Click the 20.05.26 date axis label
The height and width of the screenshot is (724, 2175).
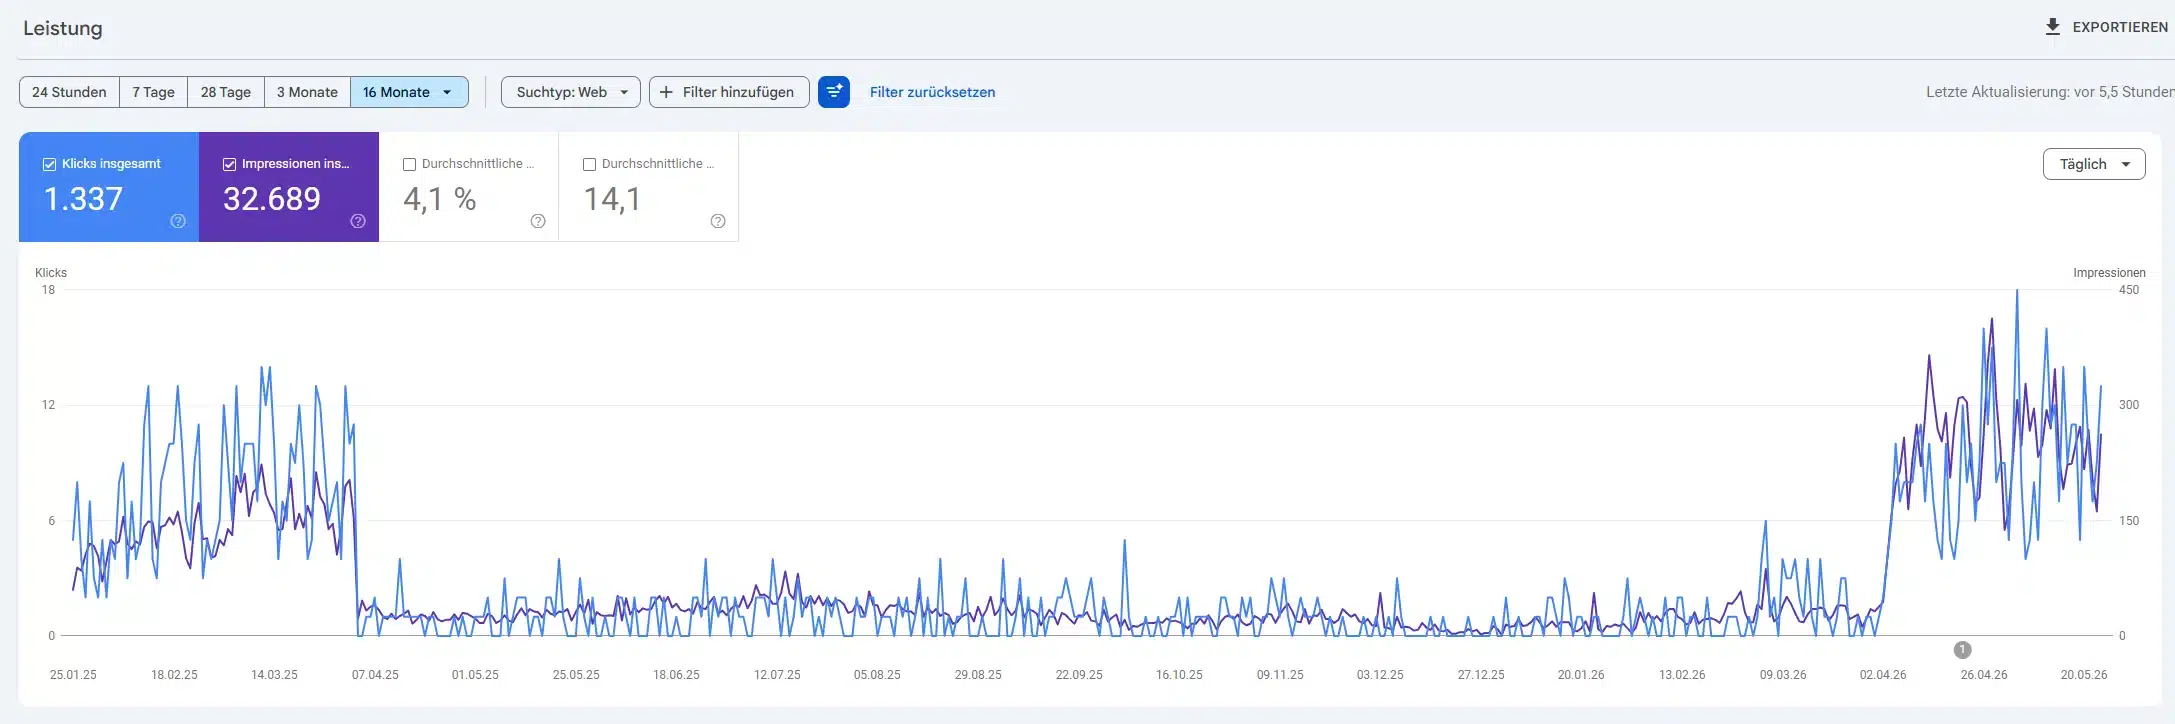coord(2084,675)
